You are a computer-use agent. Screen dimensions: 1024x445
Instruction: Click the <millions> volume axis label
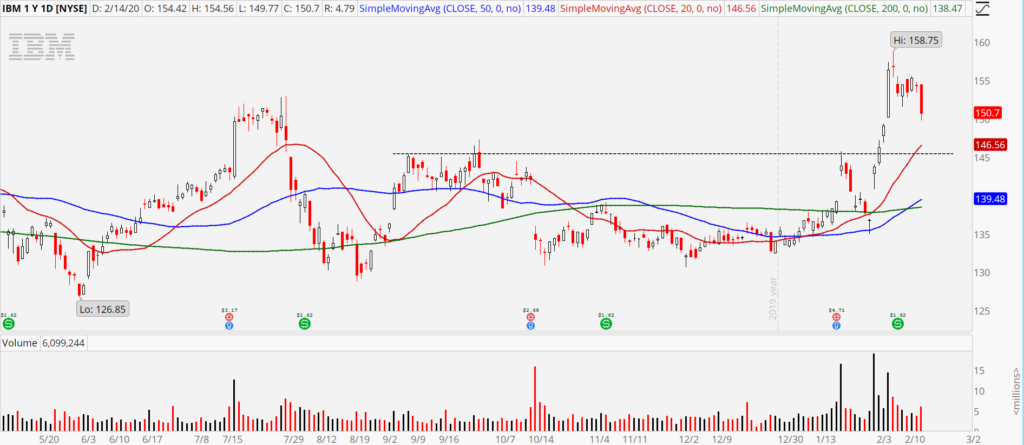[x=1017, y=391]
